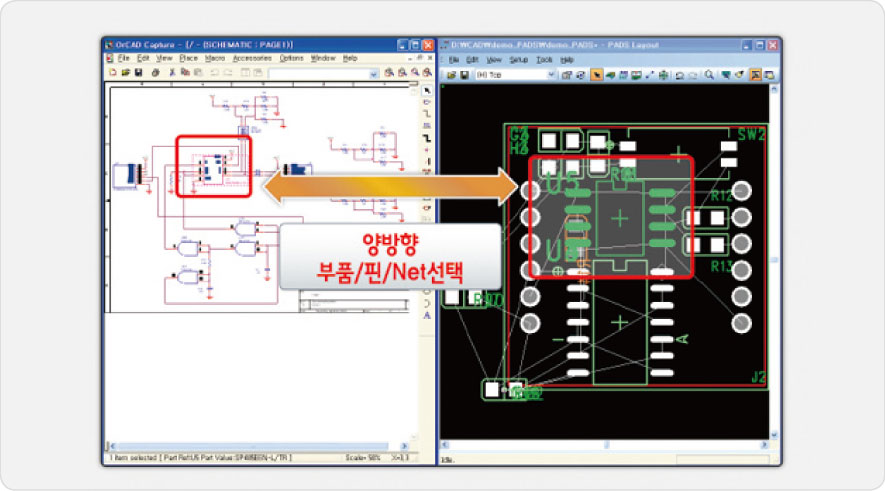The width and height of the screenshot is (885, 491).
Task: Click the Save icon in OrCAD Capture toolbar
Action: tap(139, 74)
